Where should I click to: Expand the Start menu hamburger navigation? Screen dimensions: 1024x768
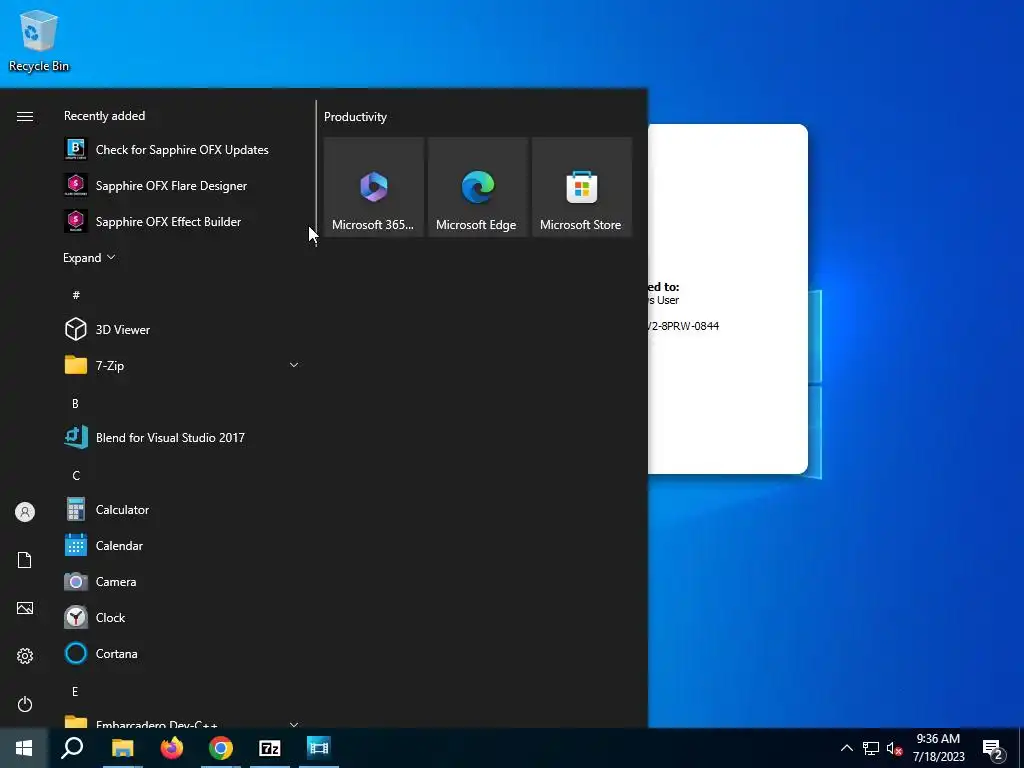pyautogui.click(x=25, y=116)
